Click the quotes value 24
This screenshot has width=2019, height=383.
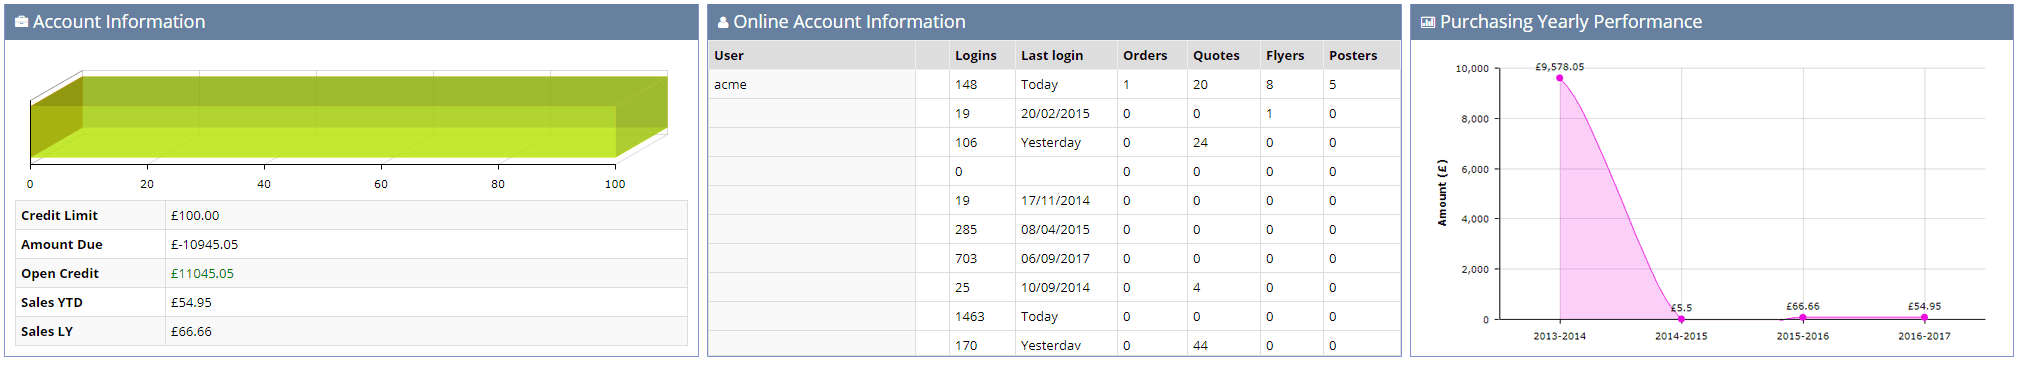1200,143
